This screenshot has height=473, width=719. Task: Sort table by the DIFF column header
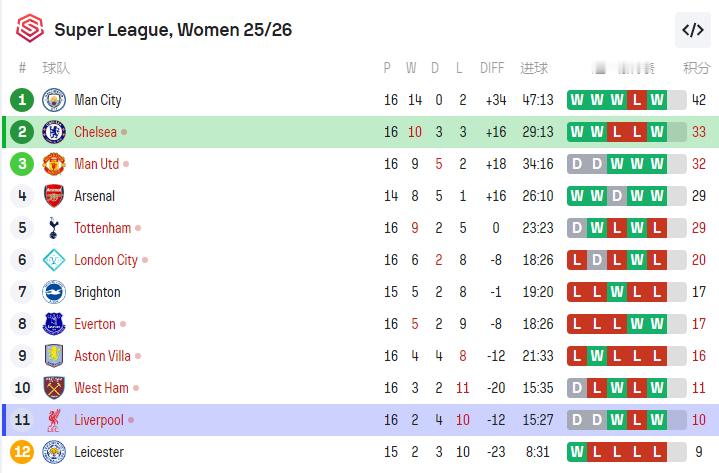[x=492, y=68]
